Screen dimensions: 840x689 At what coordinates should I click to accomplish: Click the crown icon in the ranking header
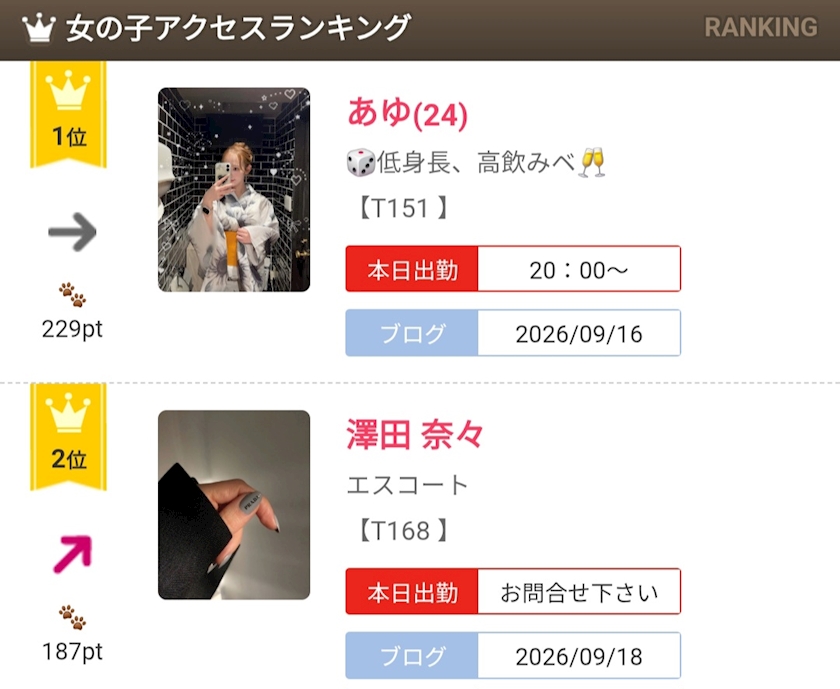point(39,28)
